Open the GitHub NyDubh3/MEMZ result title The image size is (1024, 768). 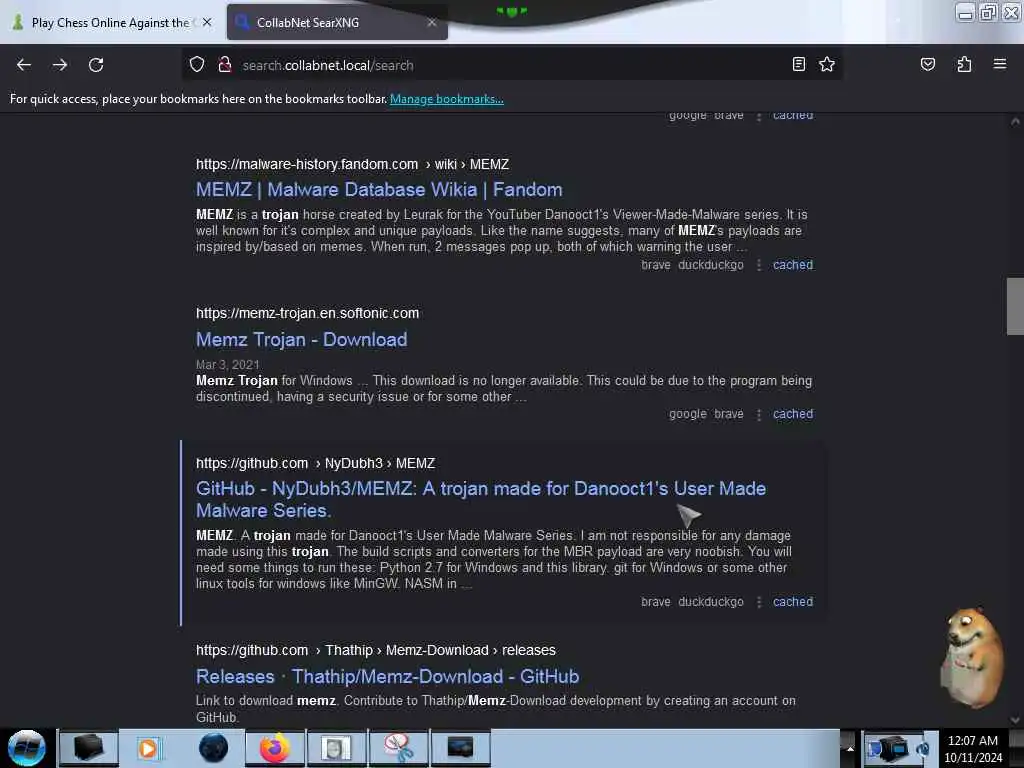481,500
